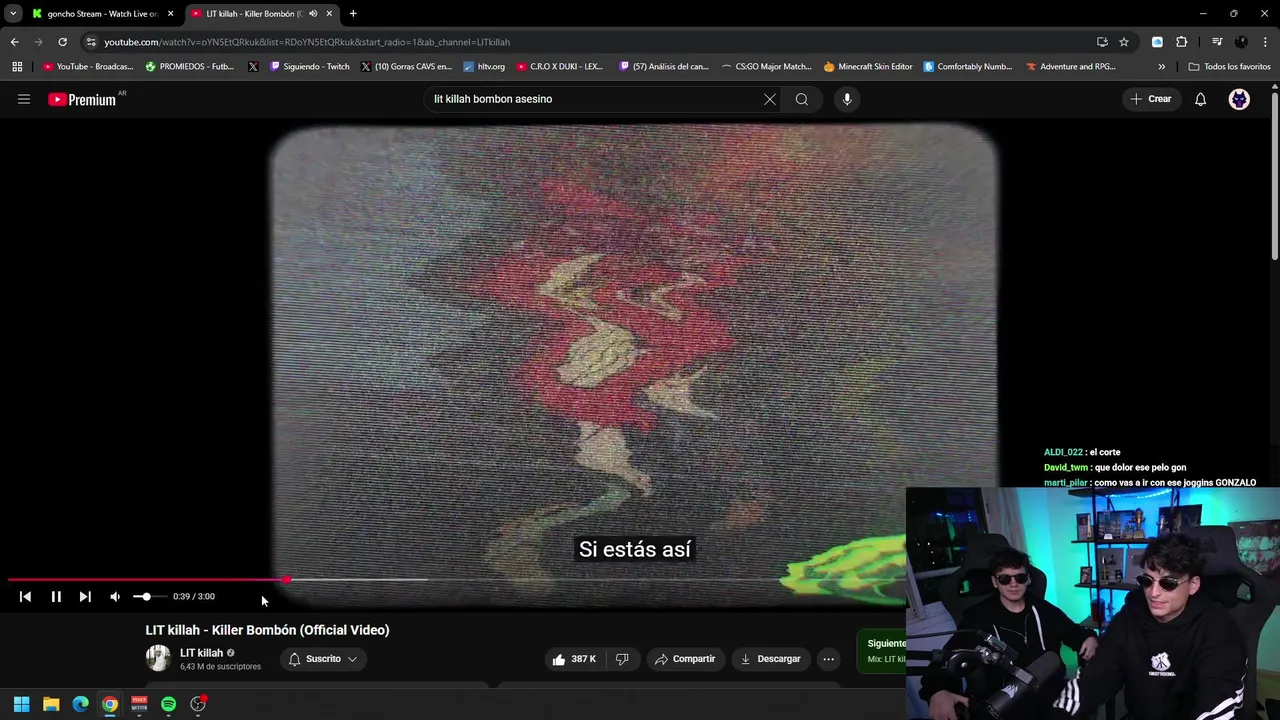Start voice search with the microphone icon
The image size is (1280, 720).
point(847,99)
